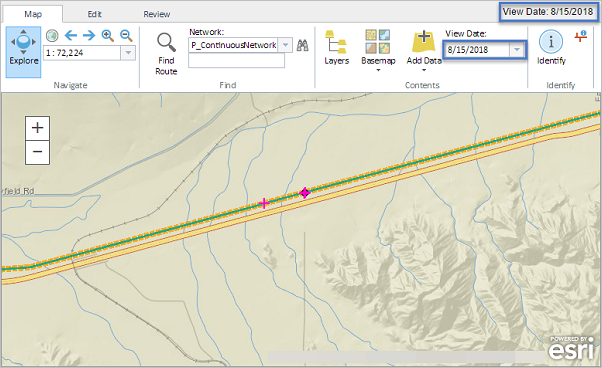602x368 pixels.
Task: Click the route ID input box below Network
Action: point(236,60)
